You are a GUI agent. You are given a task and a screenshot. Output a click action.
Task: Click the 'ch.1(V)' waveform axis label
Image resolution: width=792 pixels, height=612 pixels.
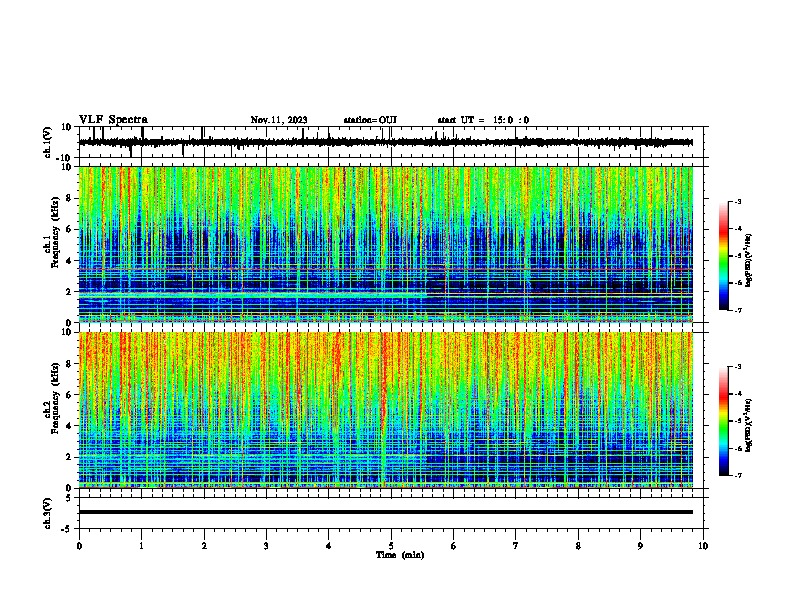(x=48, y=142)
